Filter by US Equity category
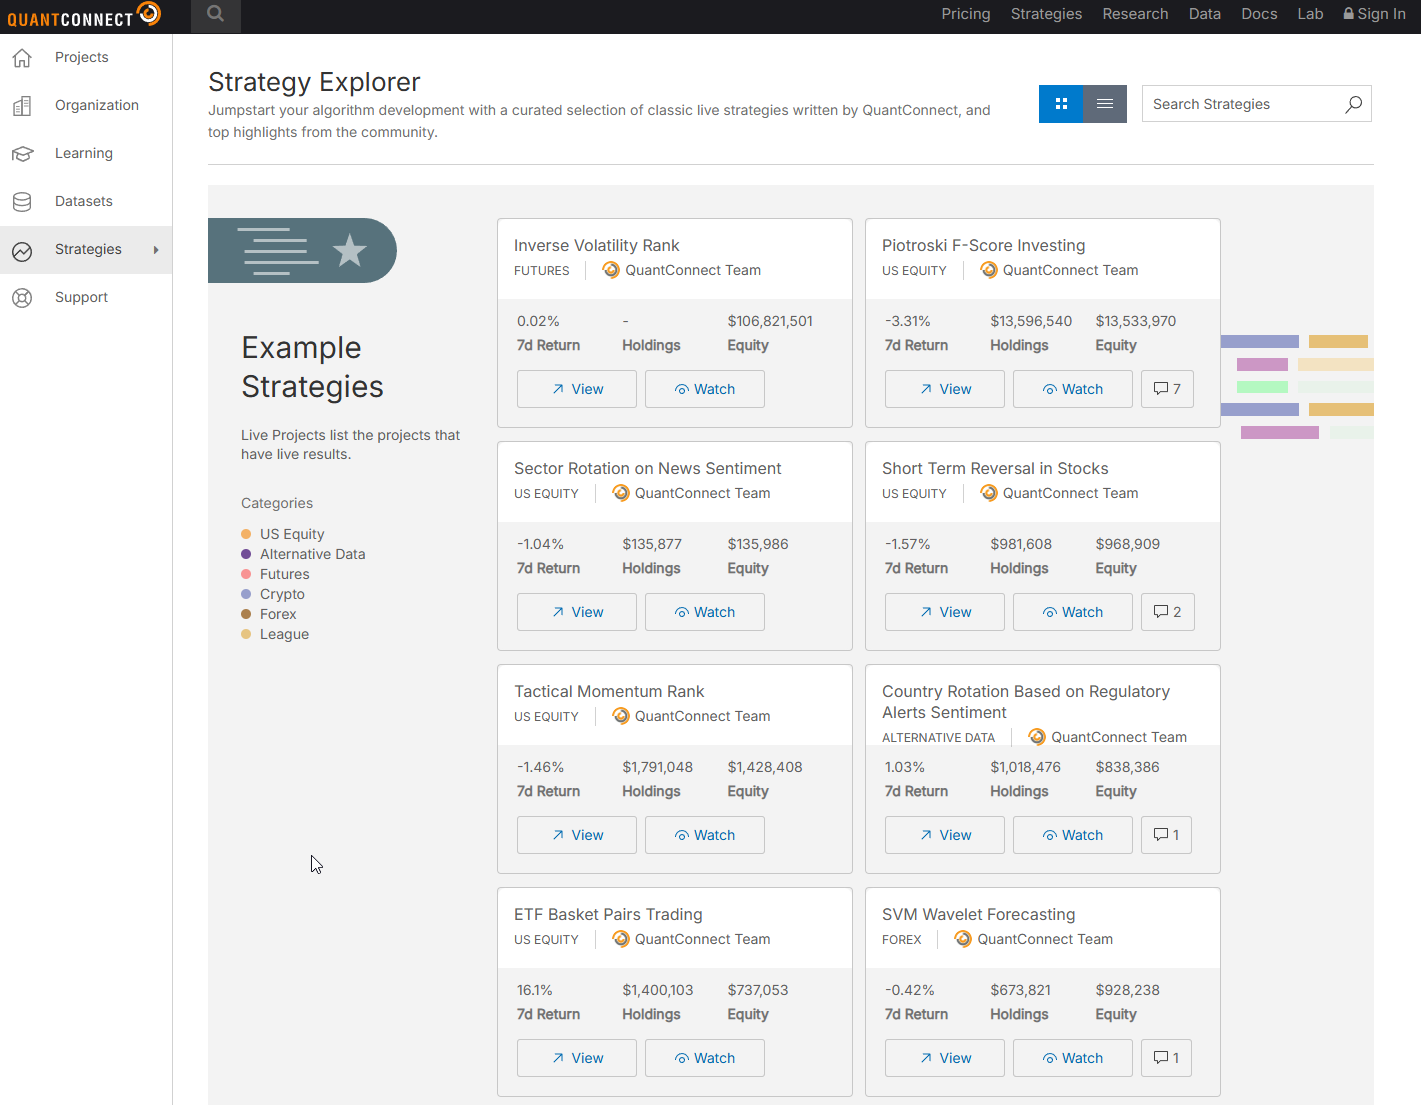This screenshot has height=1105, width=1421. click(x=291, y=534)
